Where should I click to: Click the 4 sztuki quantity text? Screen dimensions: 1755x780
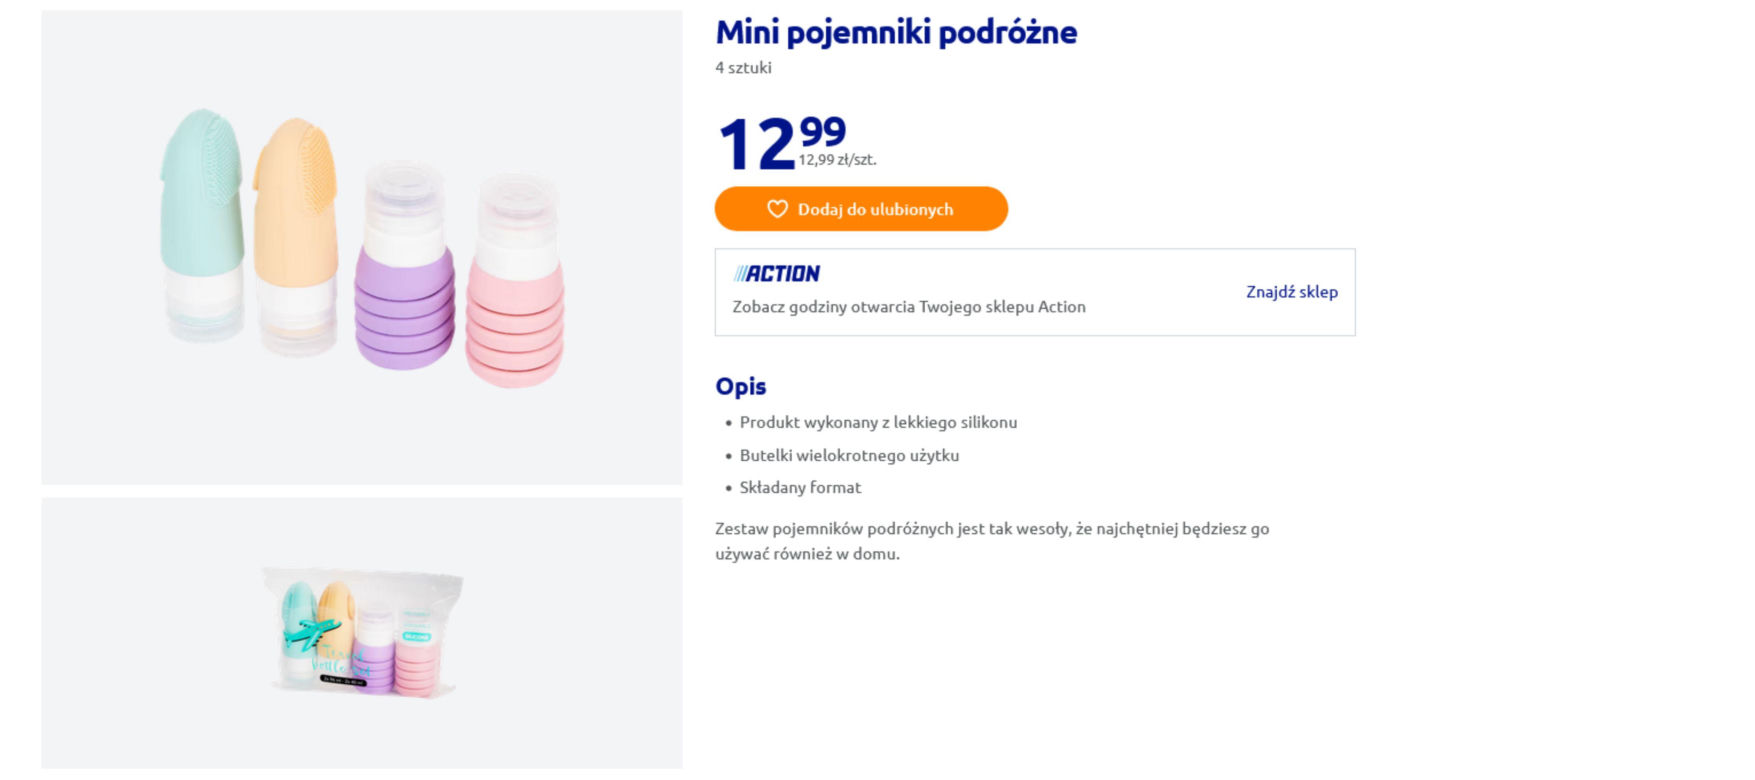point(743,68)
